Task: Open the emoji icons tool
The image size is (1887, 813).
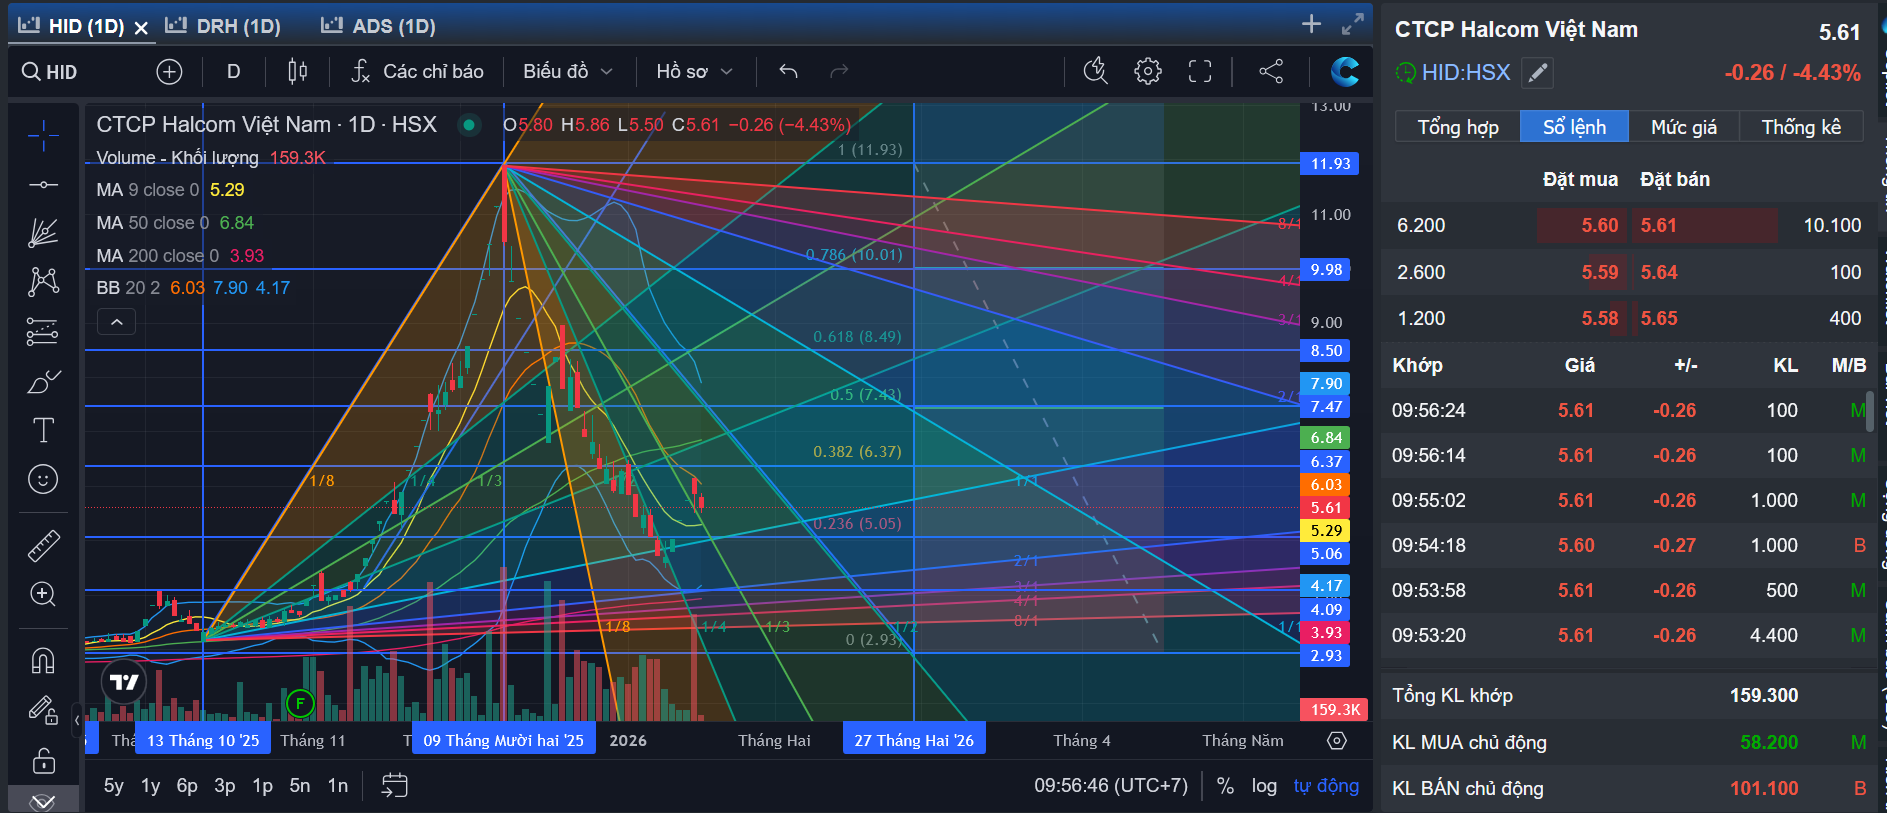Action: [x=43, y=480]
